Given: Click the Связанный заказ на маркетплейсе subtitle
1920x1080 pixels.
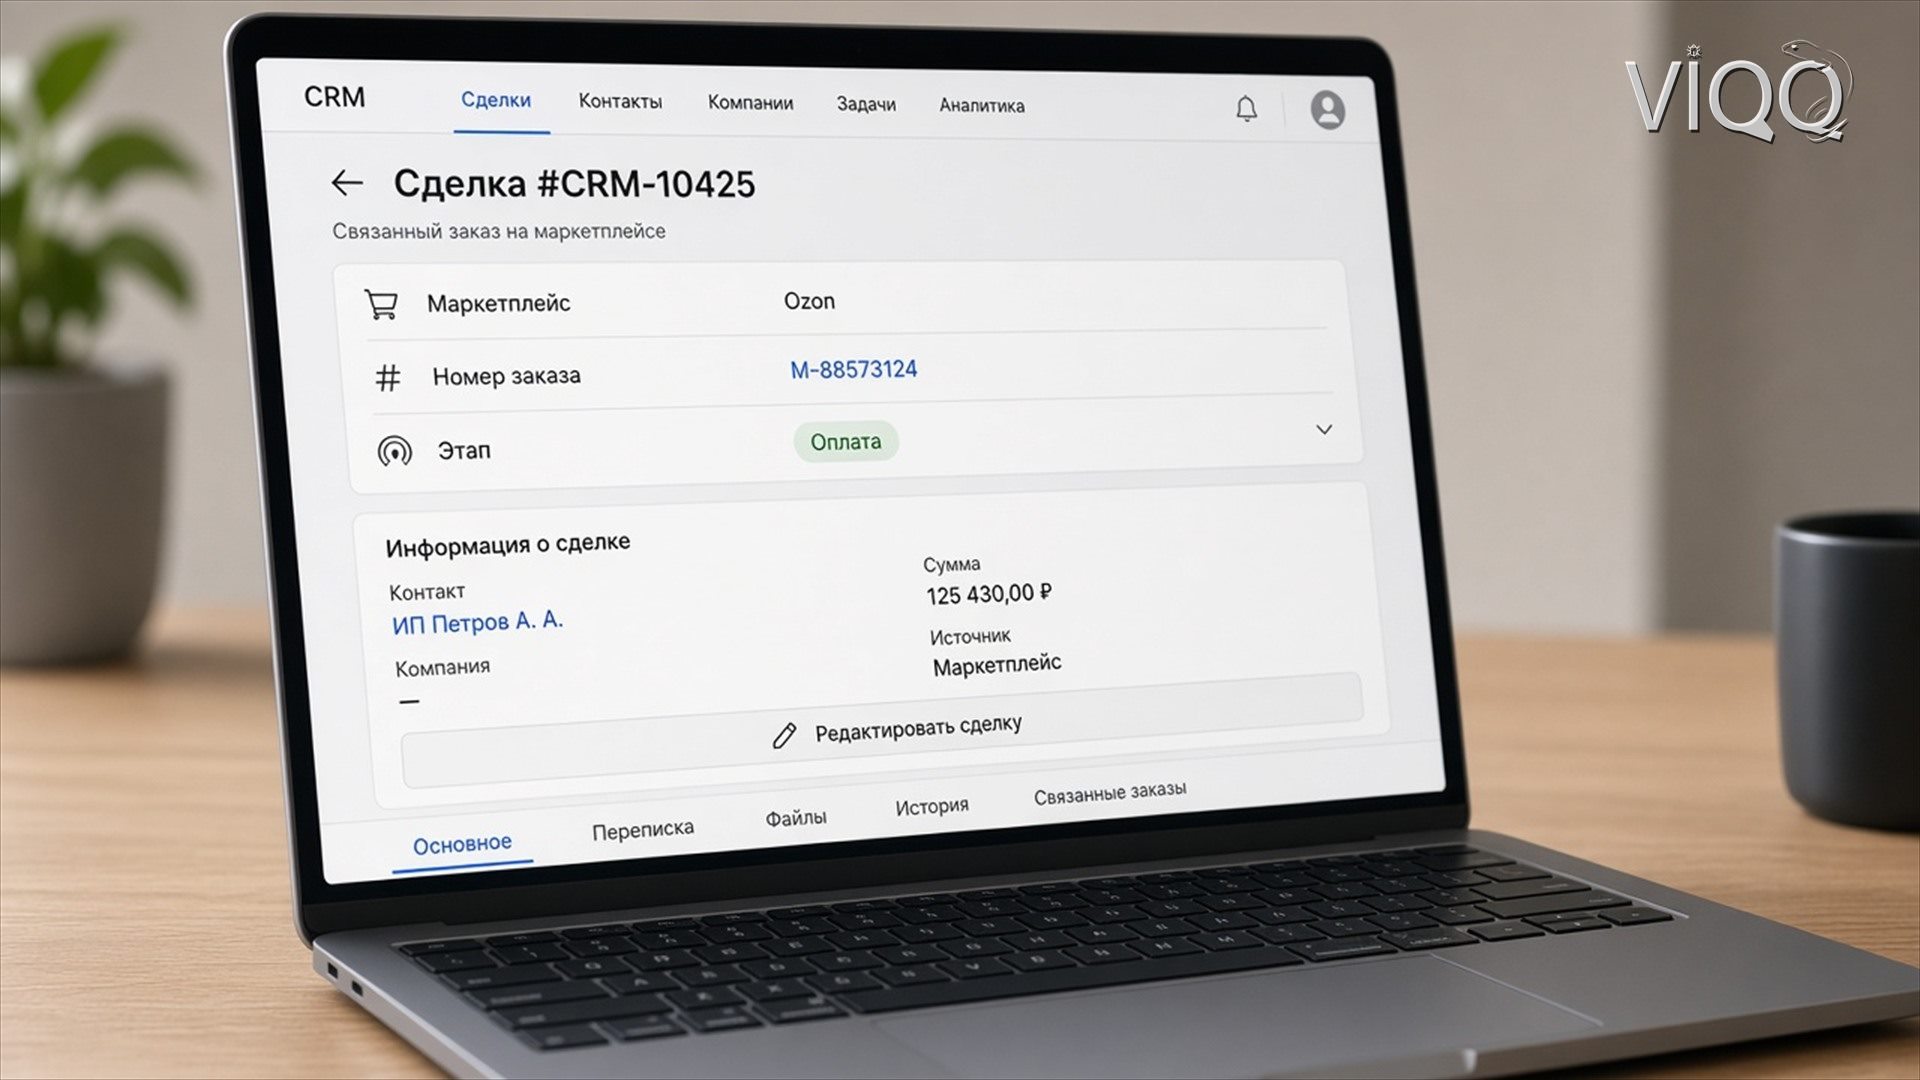Looking at the screenshot, I should click(x=499, y=231).
